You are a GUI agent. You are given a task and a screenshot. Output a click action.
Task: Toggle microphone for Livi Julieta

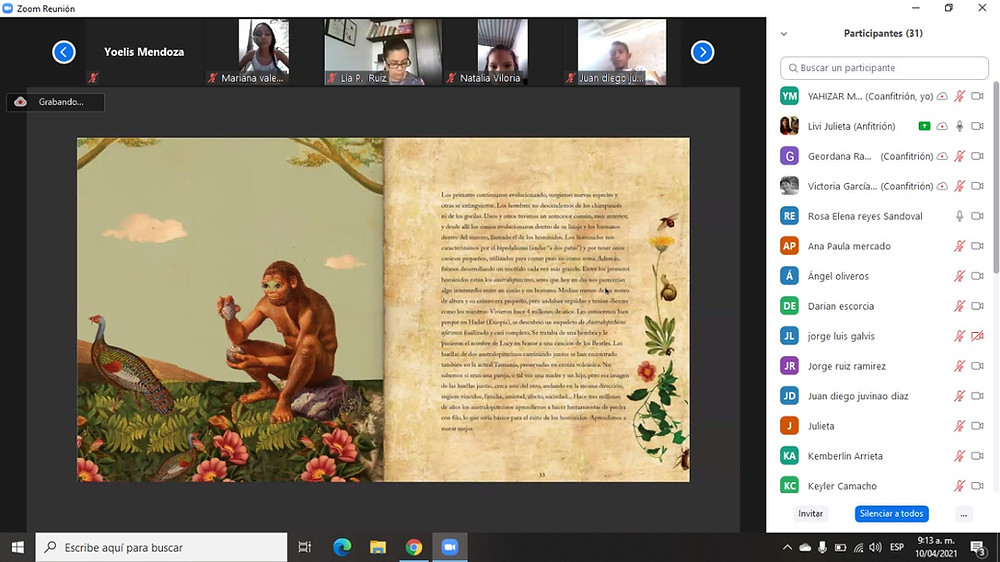tap(959, 126)
